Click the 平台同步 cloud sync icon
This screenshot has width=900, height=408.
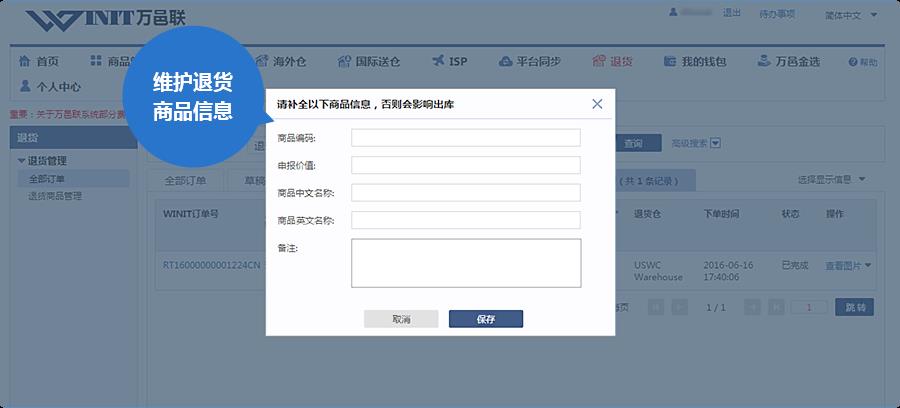(505, 61)
